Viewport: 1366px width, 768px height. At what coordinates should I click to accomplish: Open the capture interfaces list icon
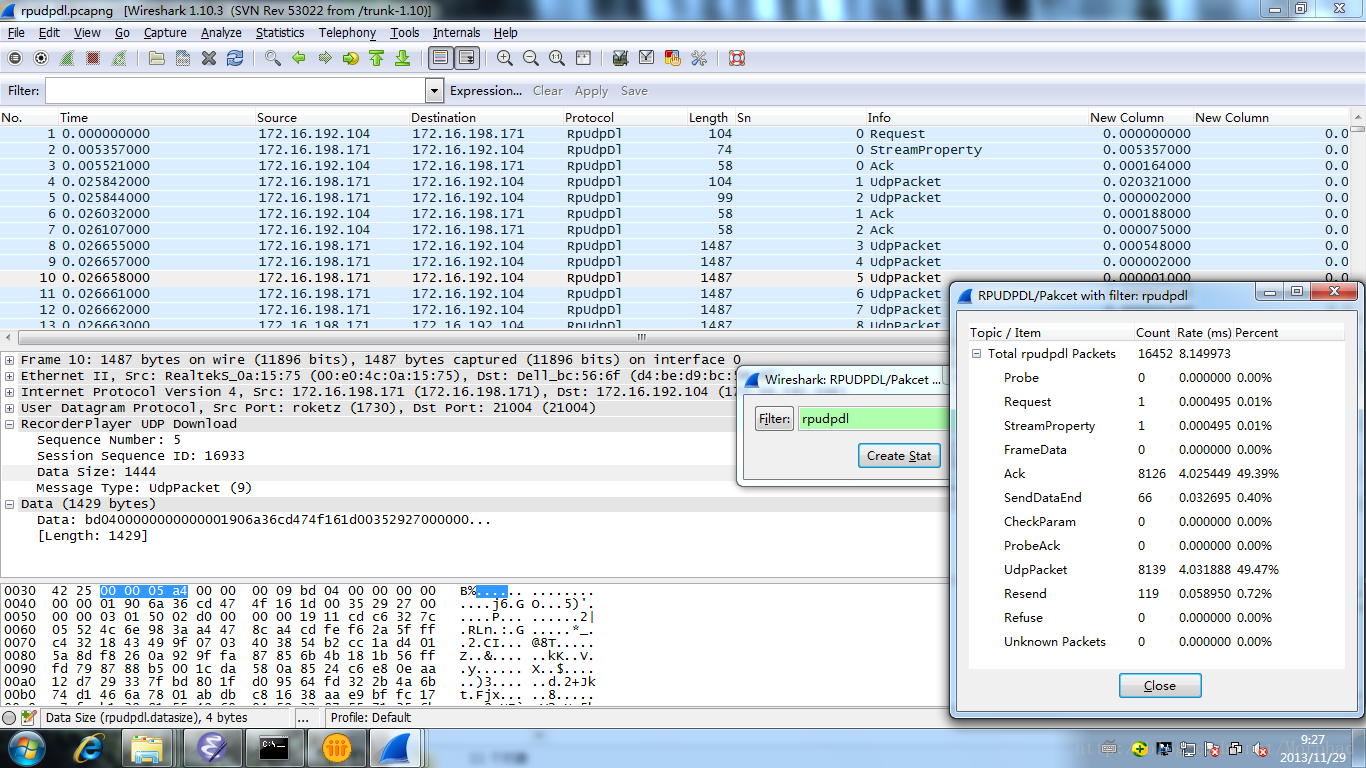(x=15, y=58)
